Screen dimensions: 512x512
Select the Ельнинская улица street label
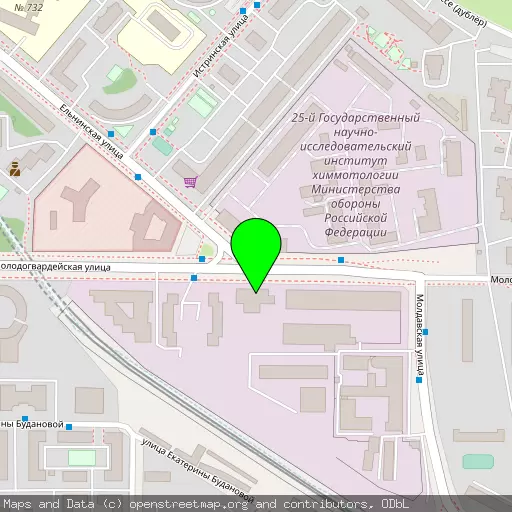click(x=91, y=131)
